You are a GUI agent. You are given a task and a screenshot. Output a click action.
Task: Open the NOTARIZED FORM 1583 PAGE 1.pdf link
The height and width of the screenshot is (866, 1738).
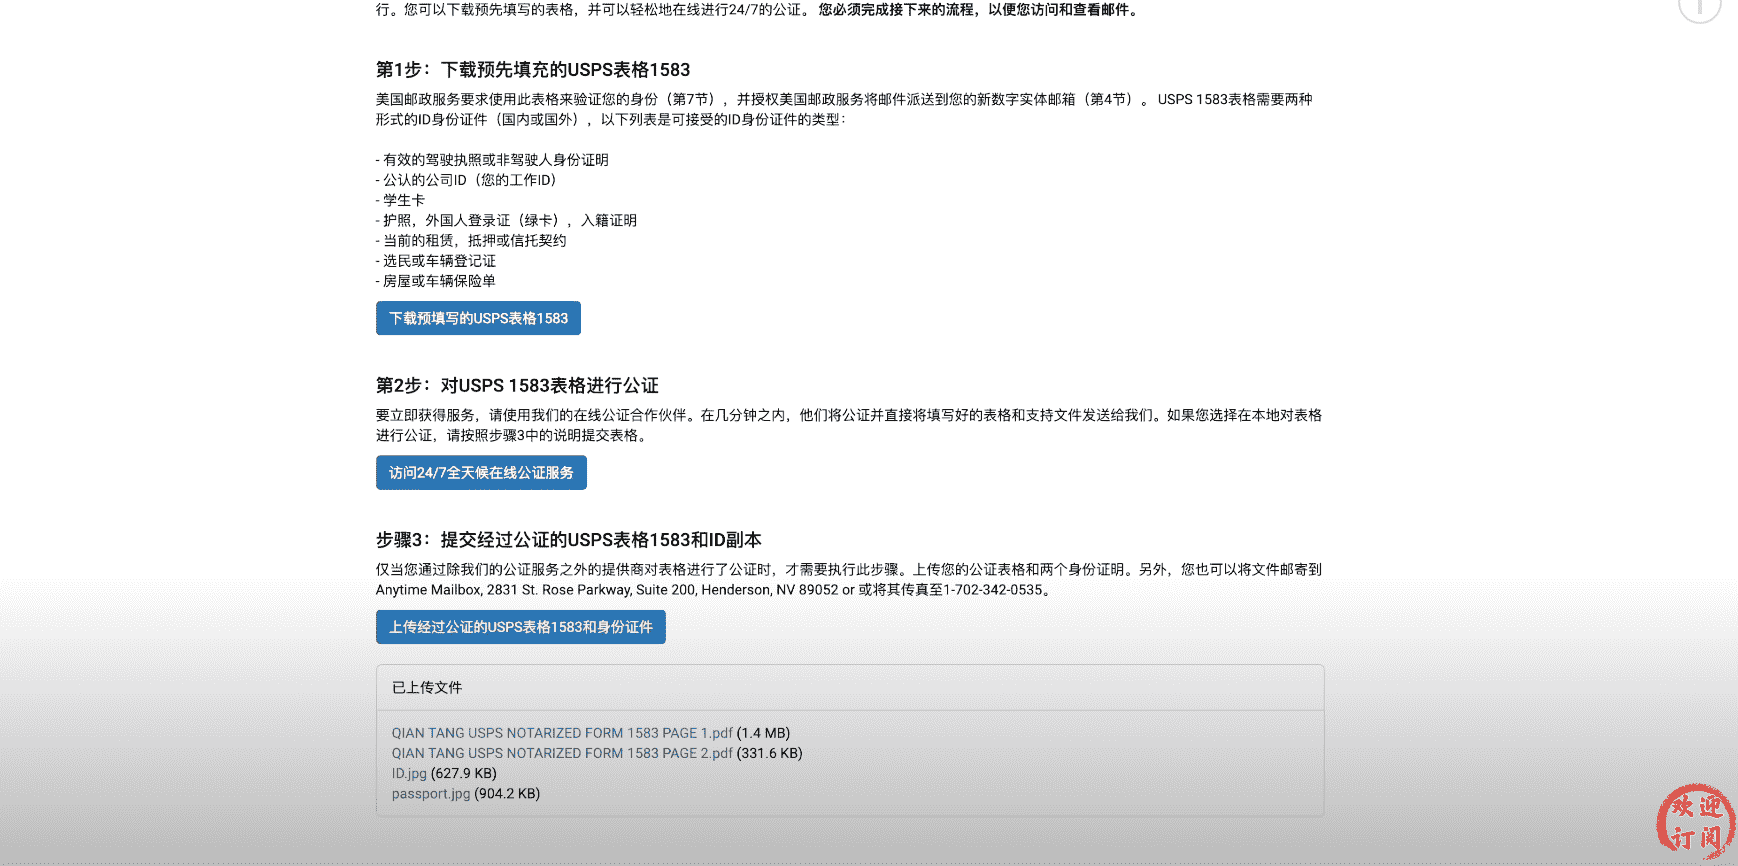click(561, 733)
